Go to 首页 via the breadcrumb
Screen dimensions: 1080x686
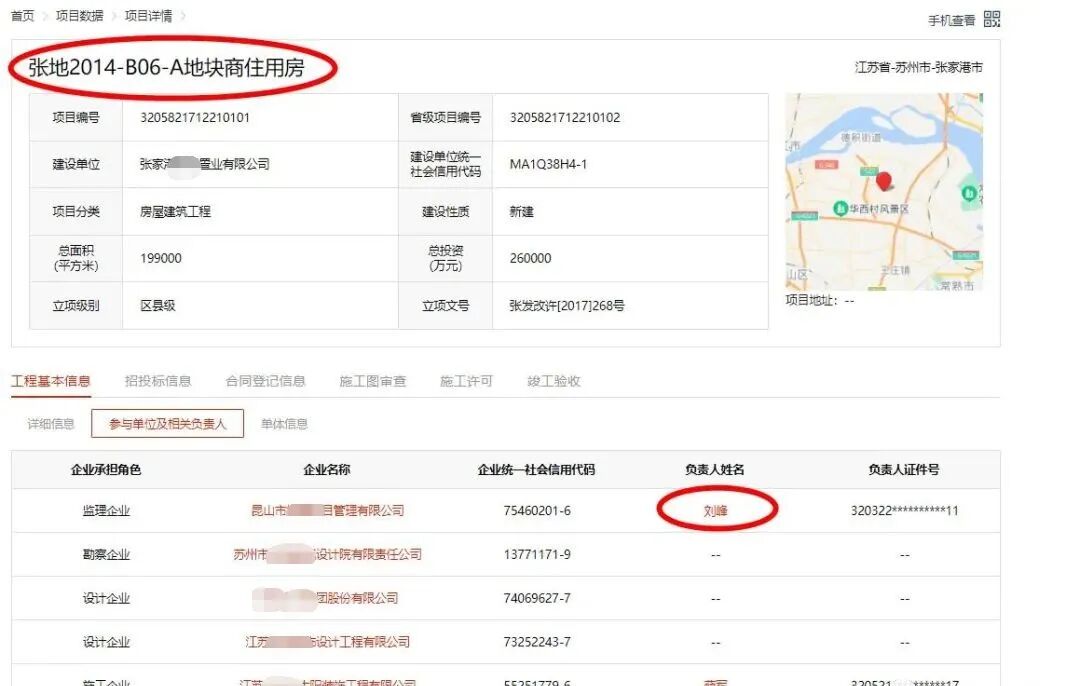pyautogui.click(x=22, y=15)
